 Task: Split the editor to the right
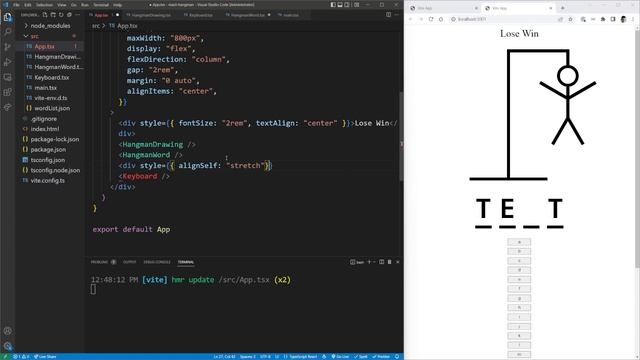[x=389, y=15]
